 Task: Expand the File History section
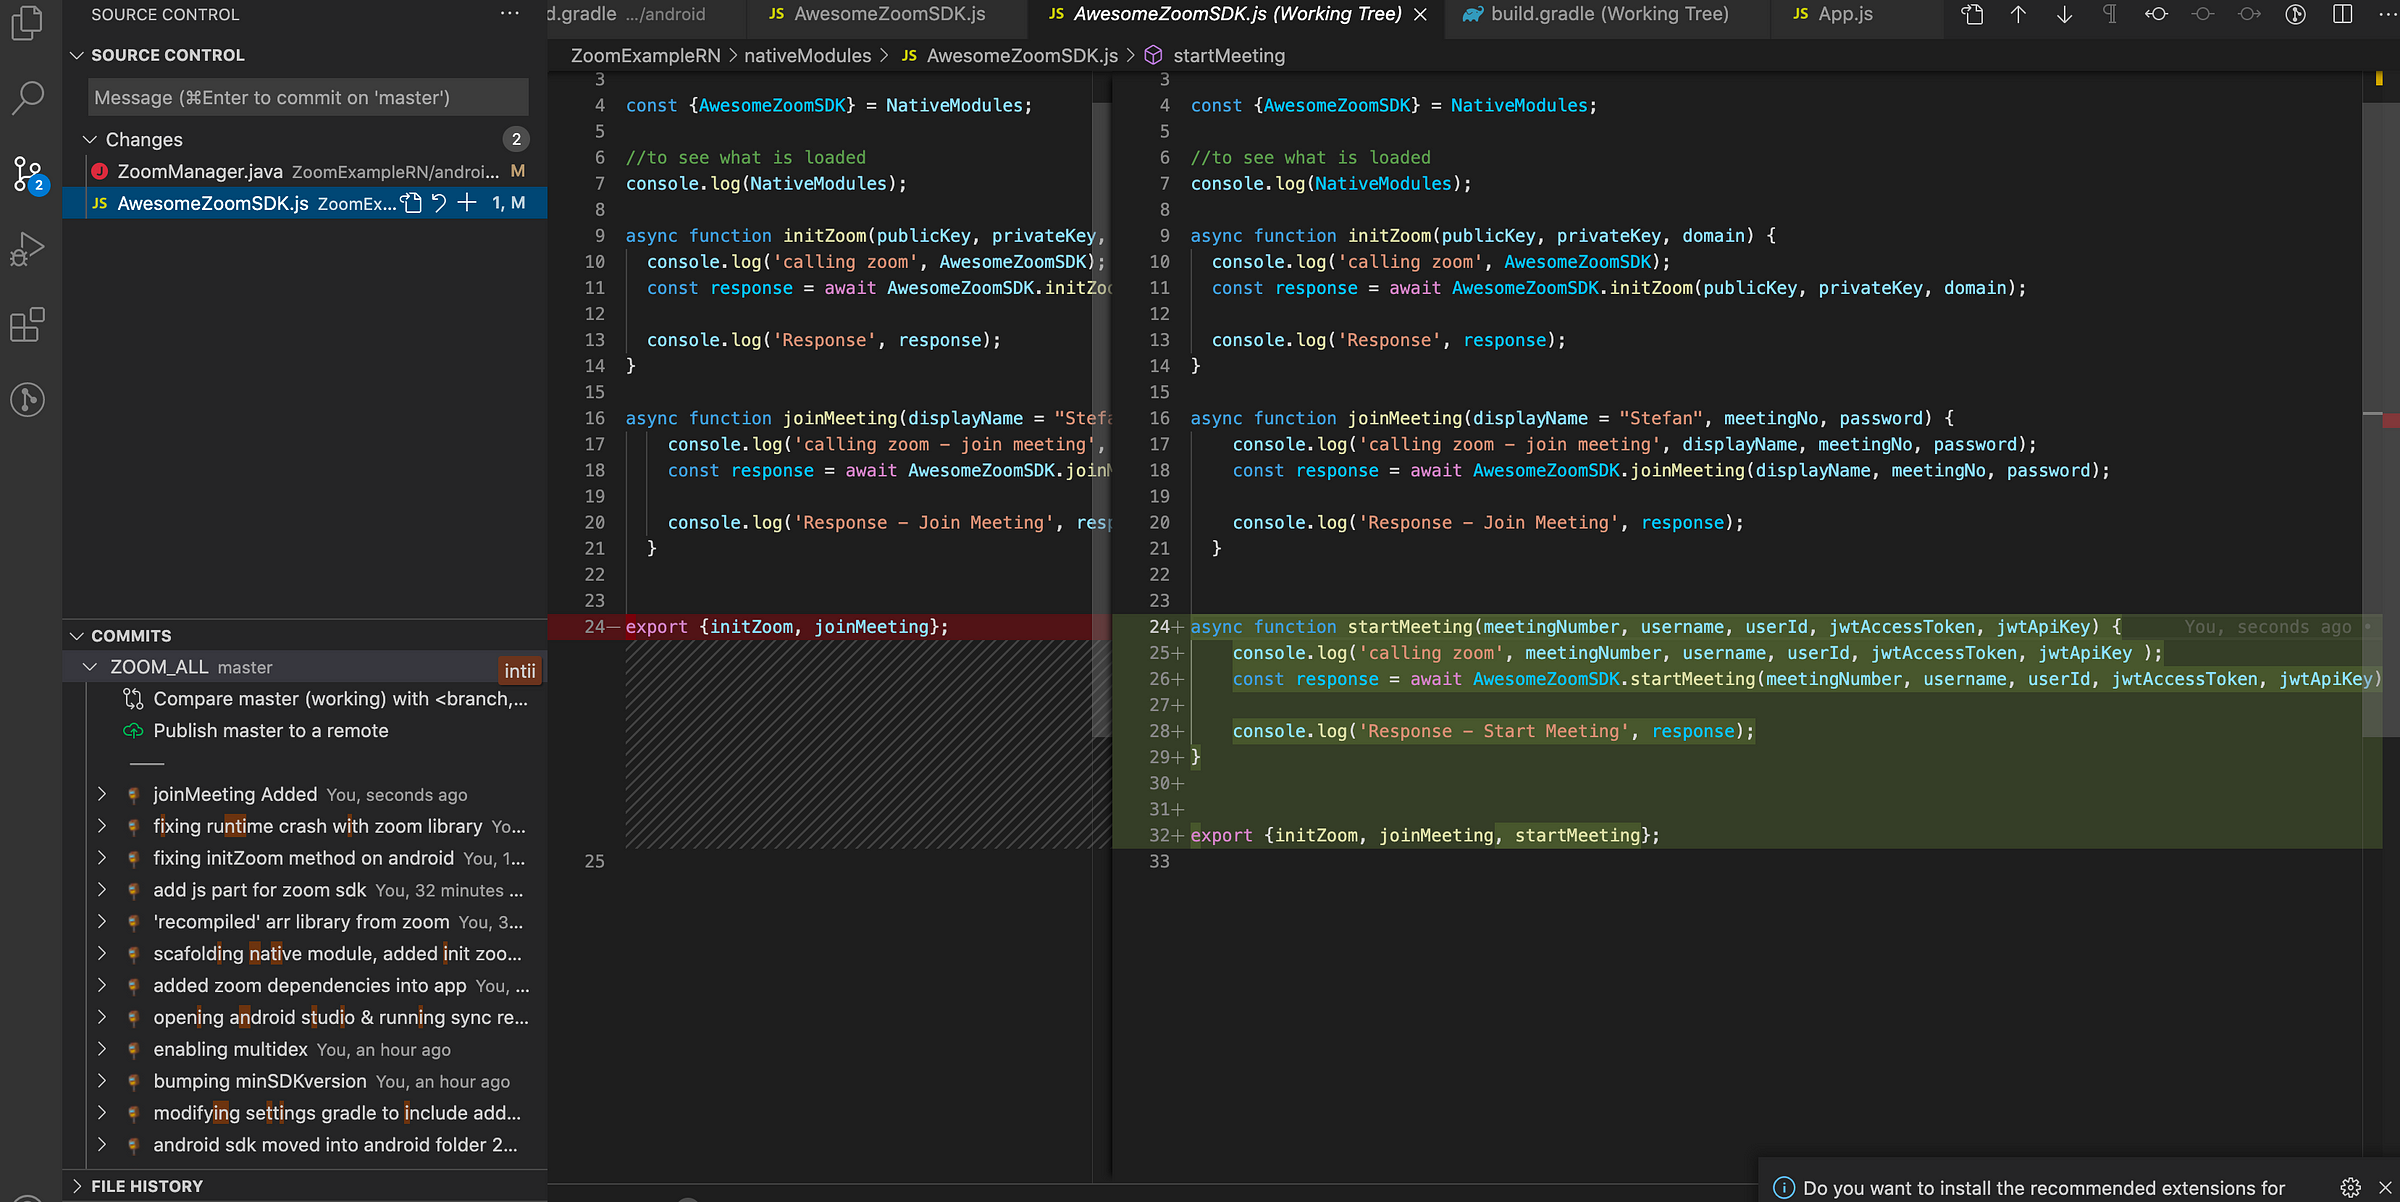146,1186
